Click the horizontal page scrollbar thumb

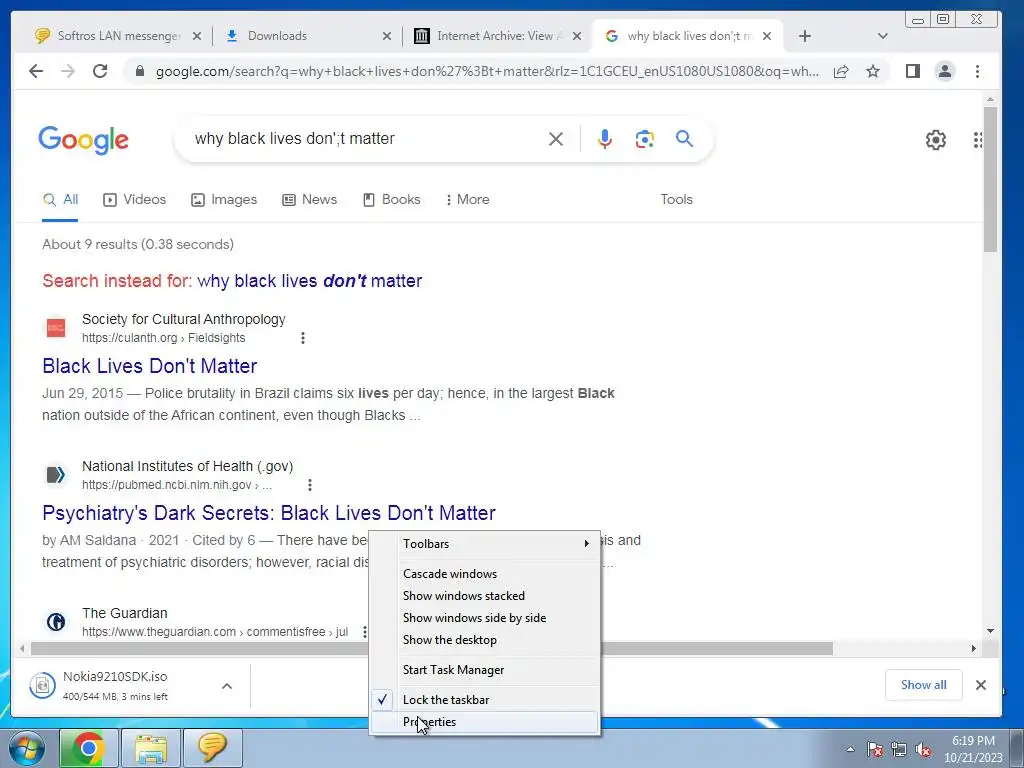click(432, 648)
